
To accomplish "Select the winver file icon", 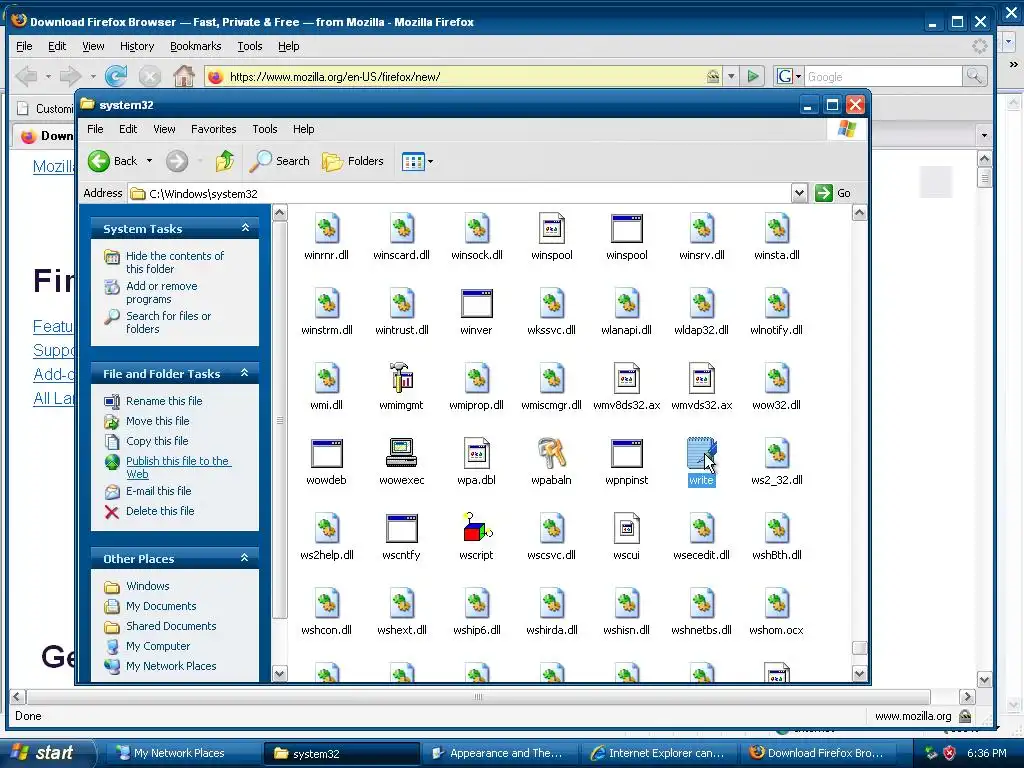I will point(476,304).
